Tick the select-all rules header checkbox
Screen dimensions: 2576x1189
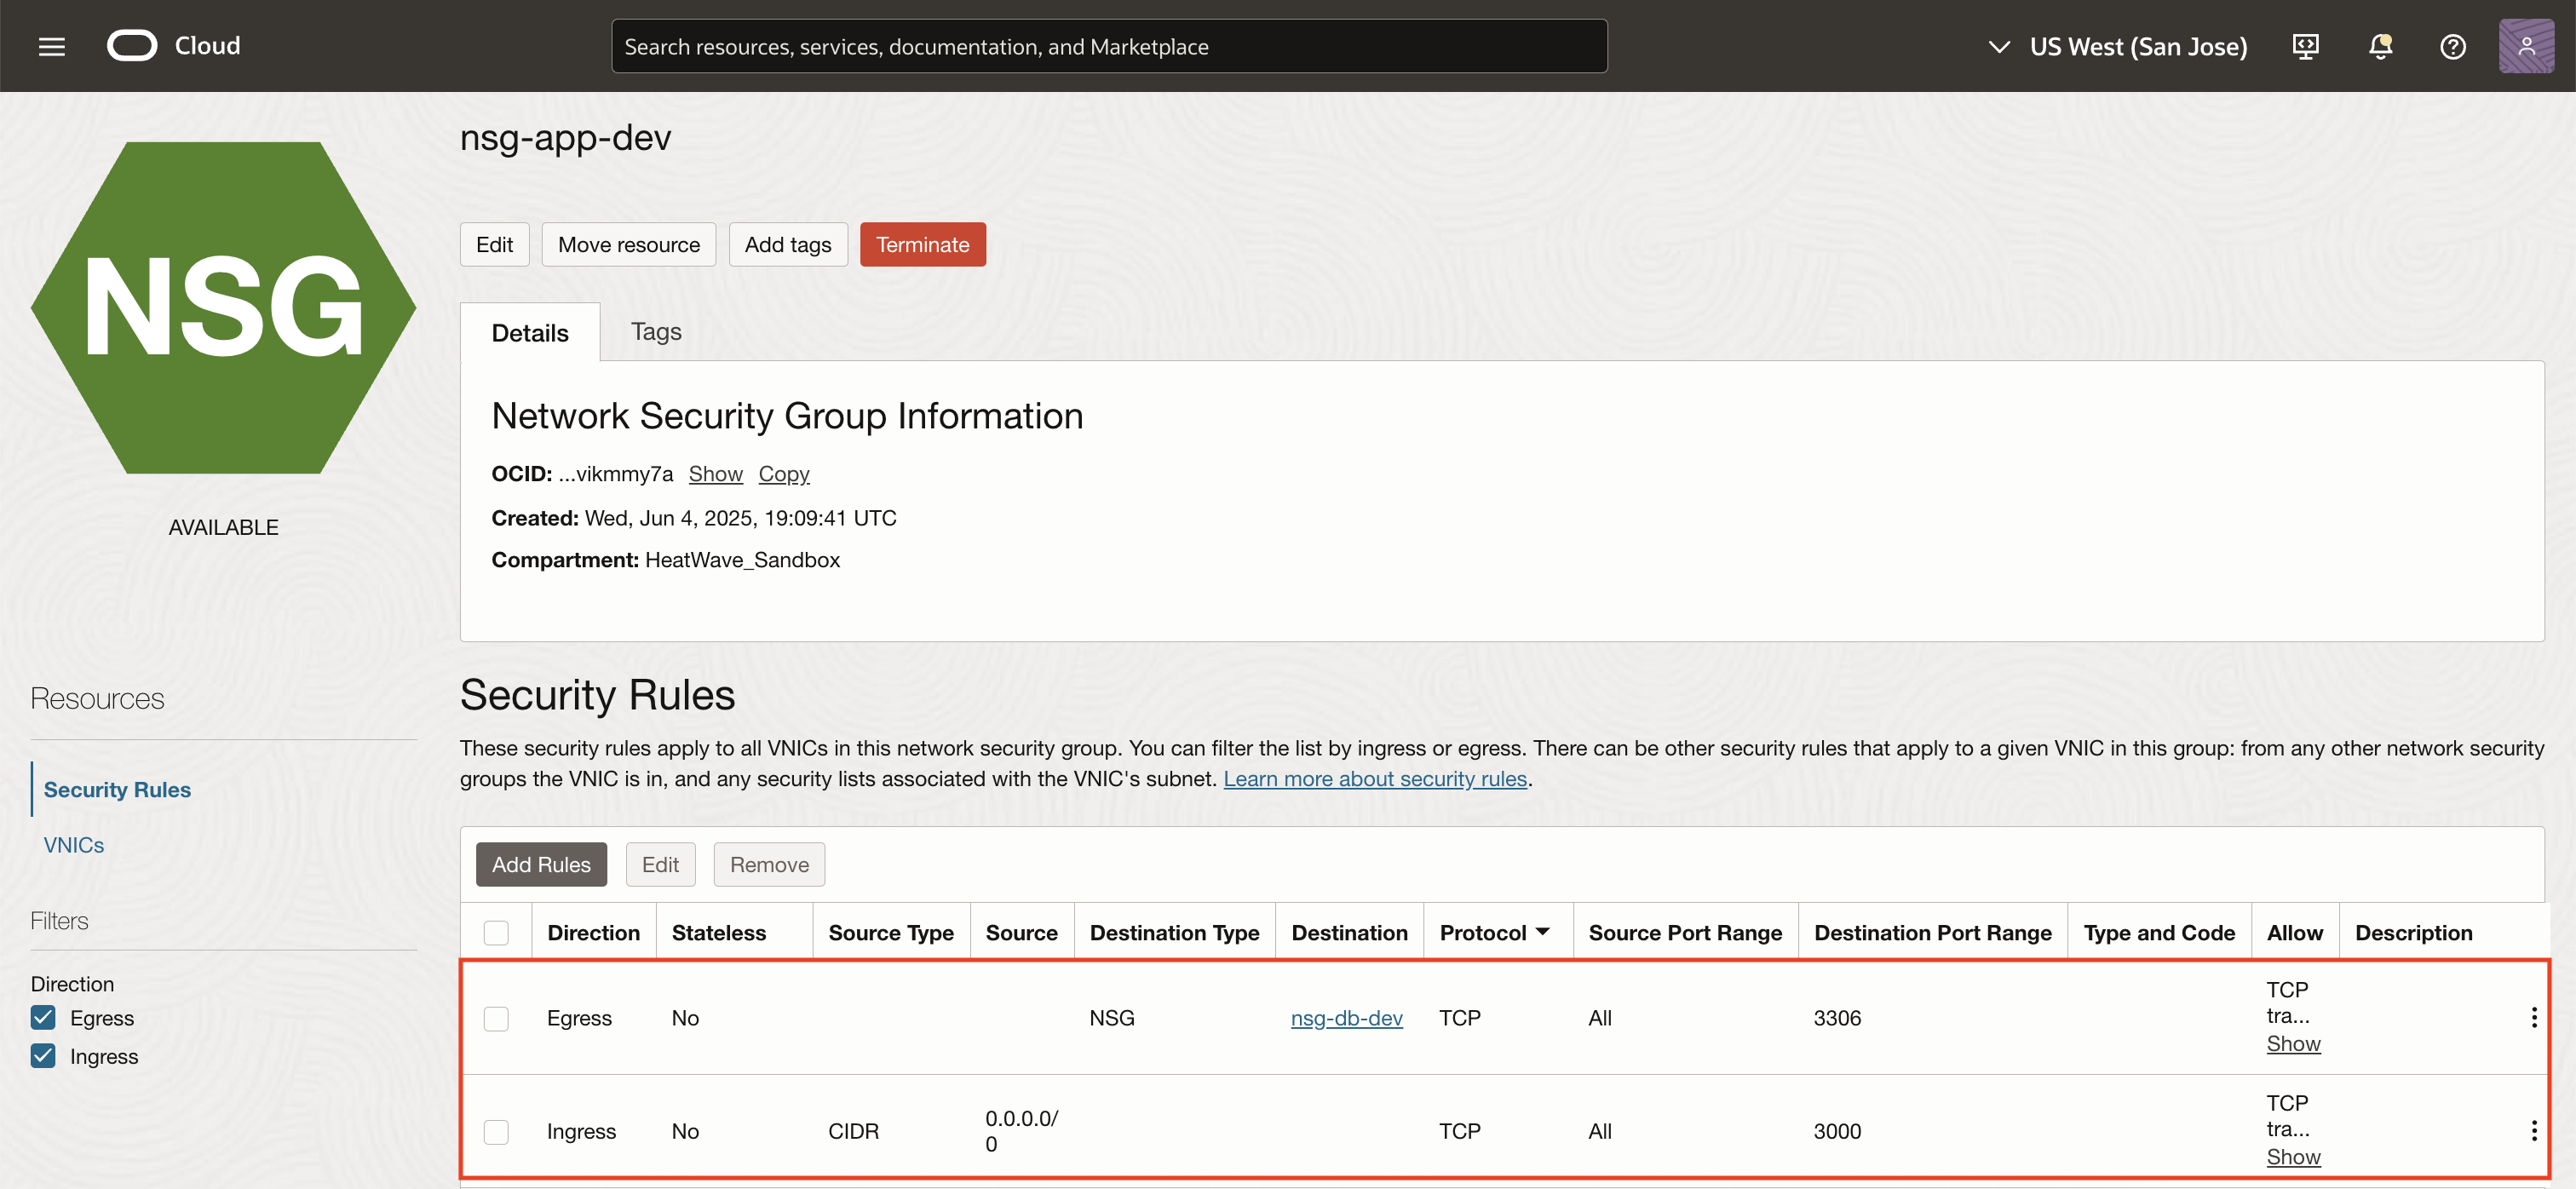pyautogui.click(x=496, y=932)
